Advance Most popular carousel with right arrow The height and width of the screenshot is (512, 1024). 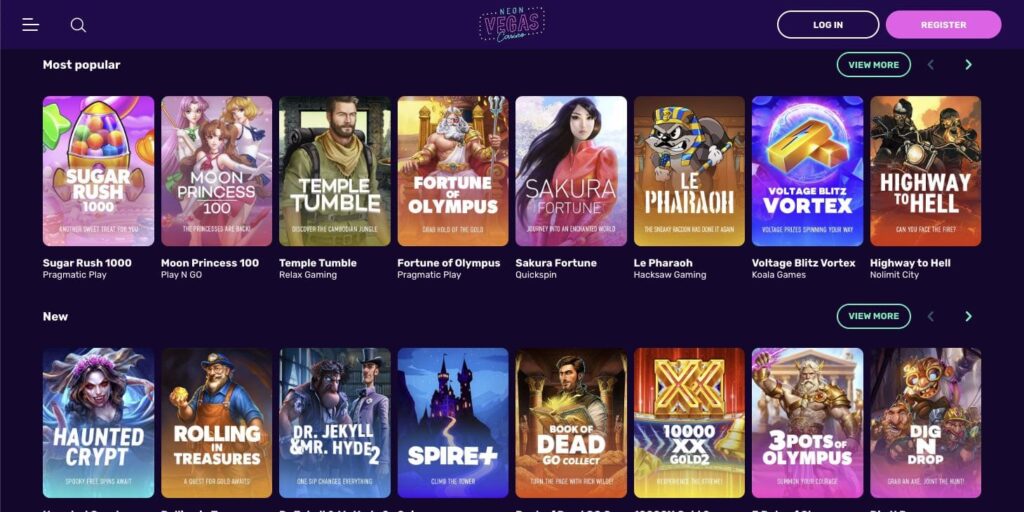click(x=968, y=65)
